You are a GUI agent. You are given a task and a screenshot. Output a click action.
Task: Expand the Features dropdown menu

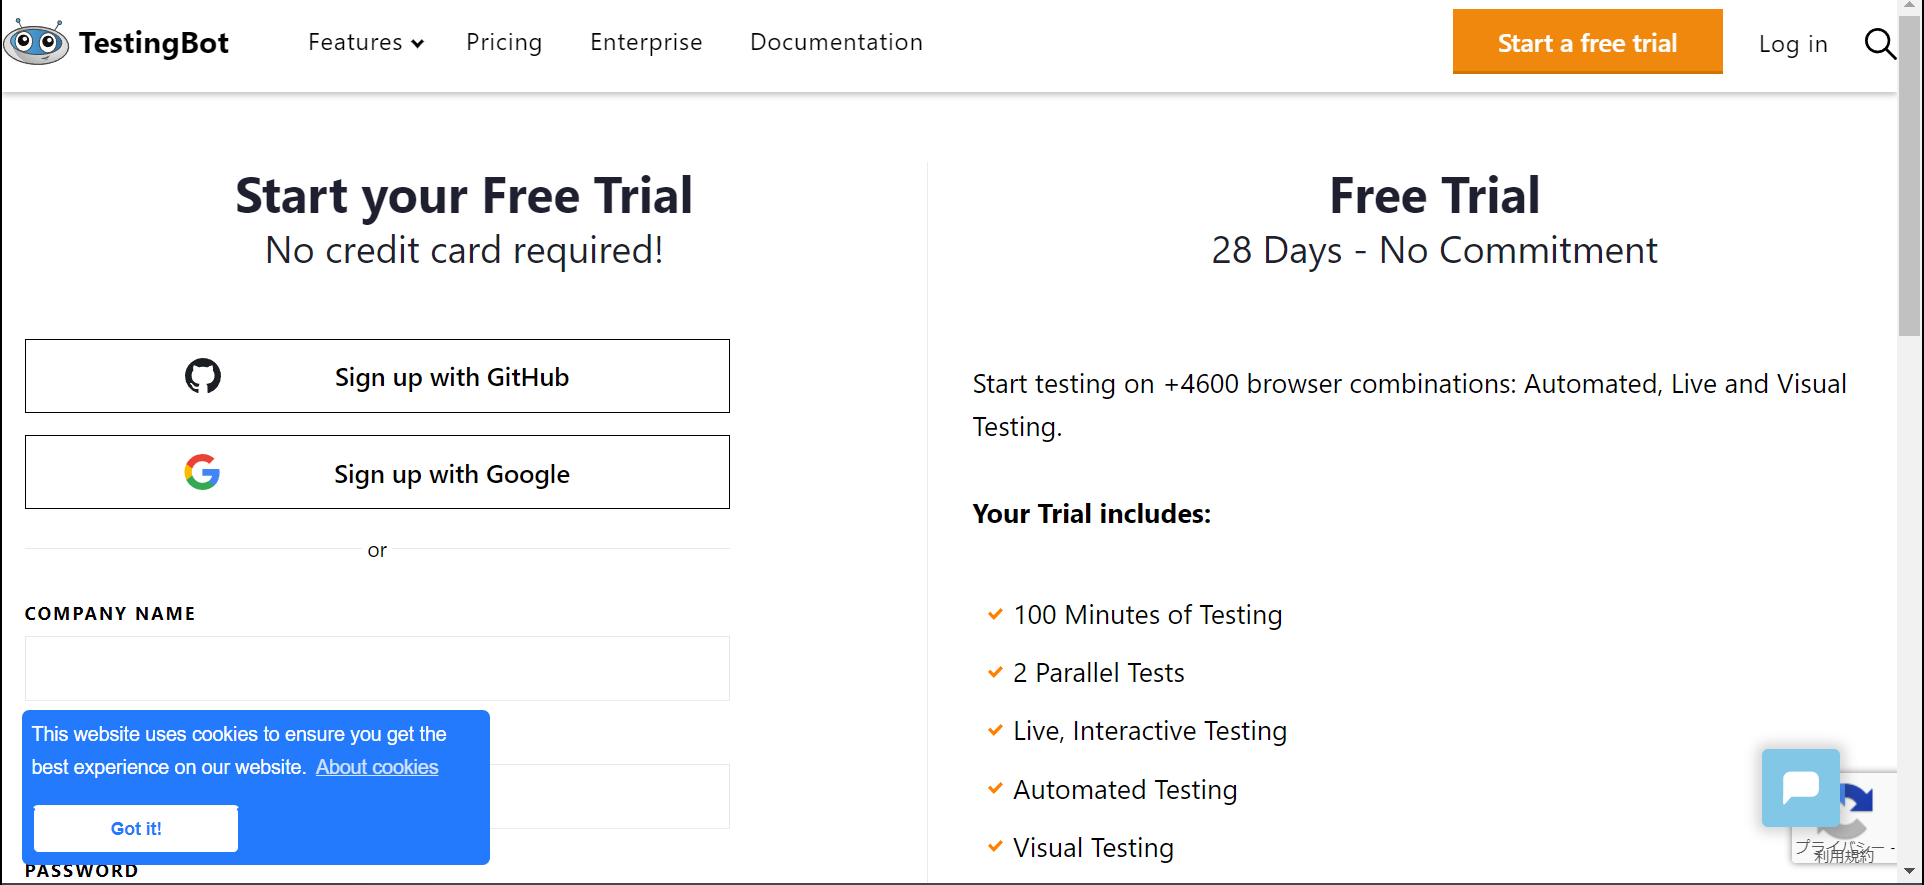[366, 42]
